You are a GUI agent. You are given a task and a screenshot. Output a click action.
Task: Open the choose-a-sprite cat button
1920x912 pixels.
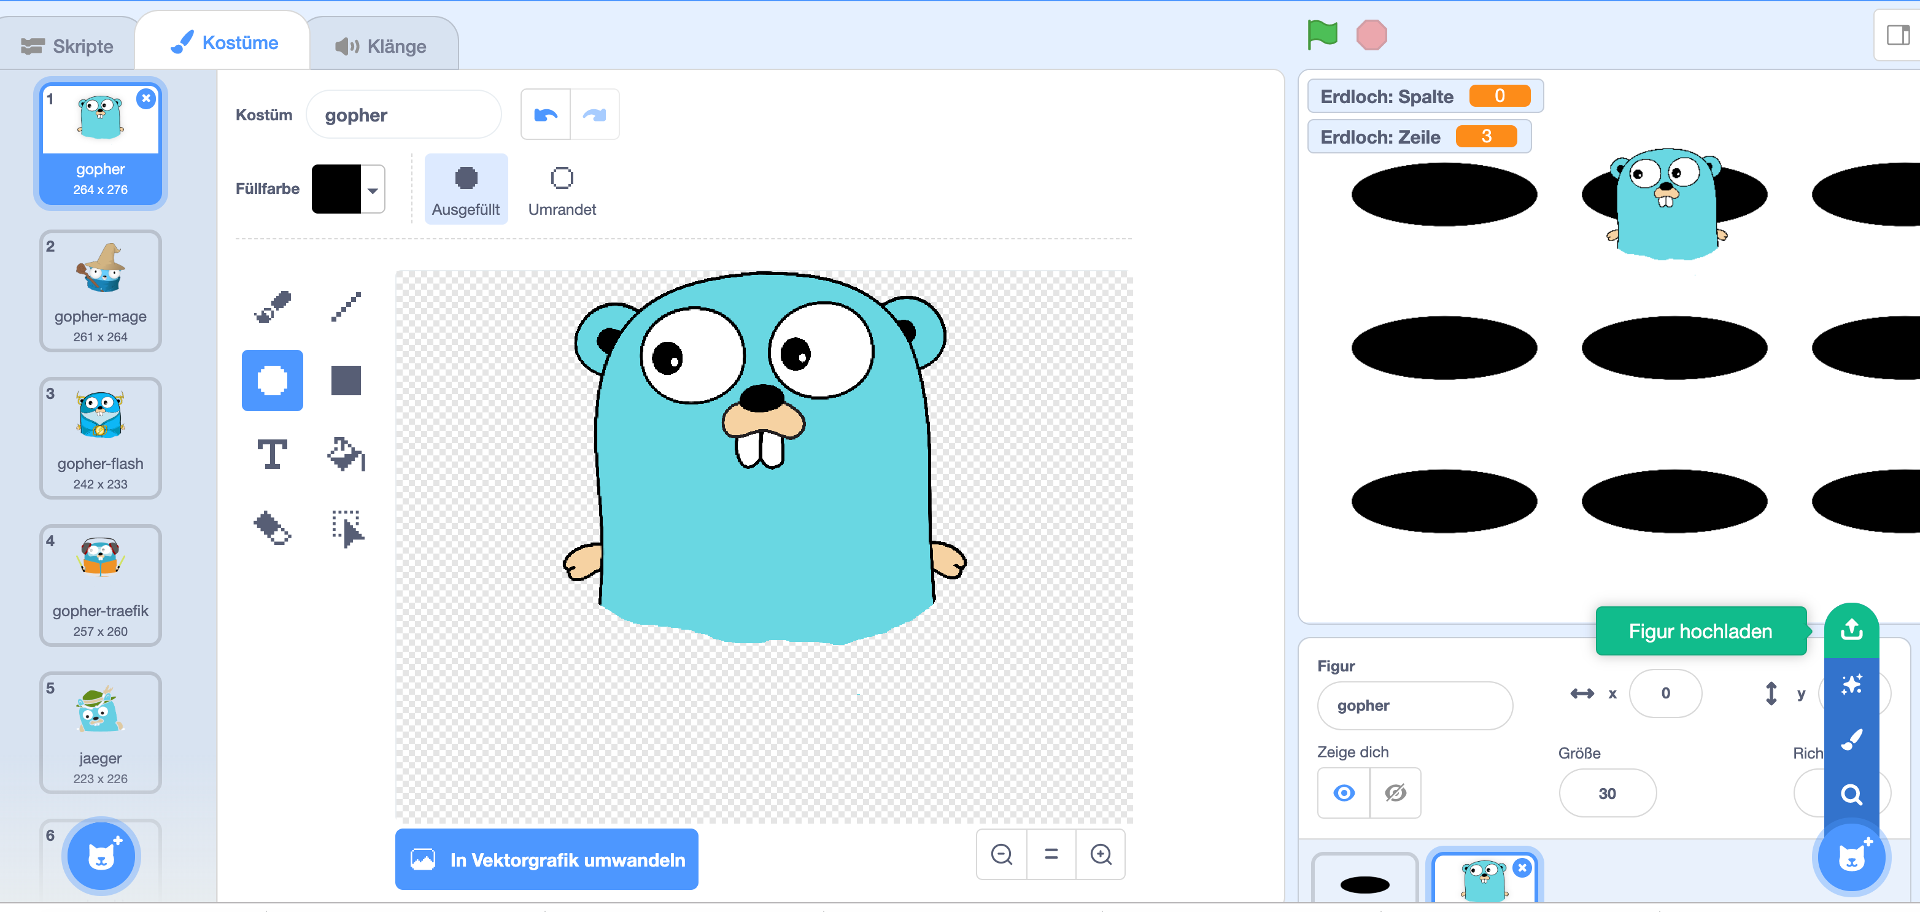click(x=1851, y=857)
